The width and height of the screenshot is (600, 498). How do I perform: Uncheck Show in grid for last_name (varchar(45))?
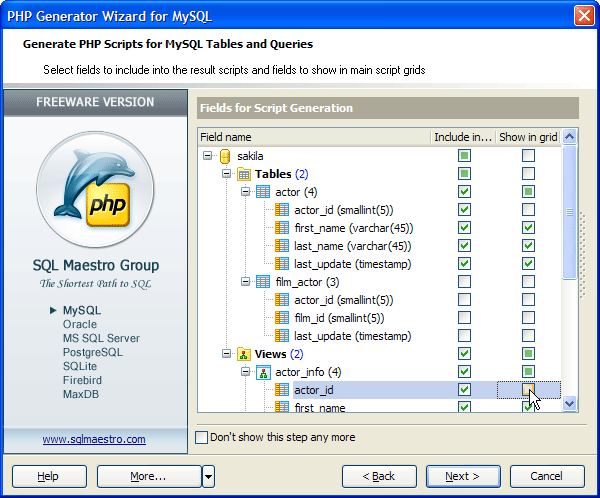[528, 246]
